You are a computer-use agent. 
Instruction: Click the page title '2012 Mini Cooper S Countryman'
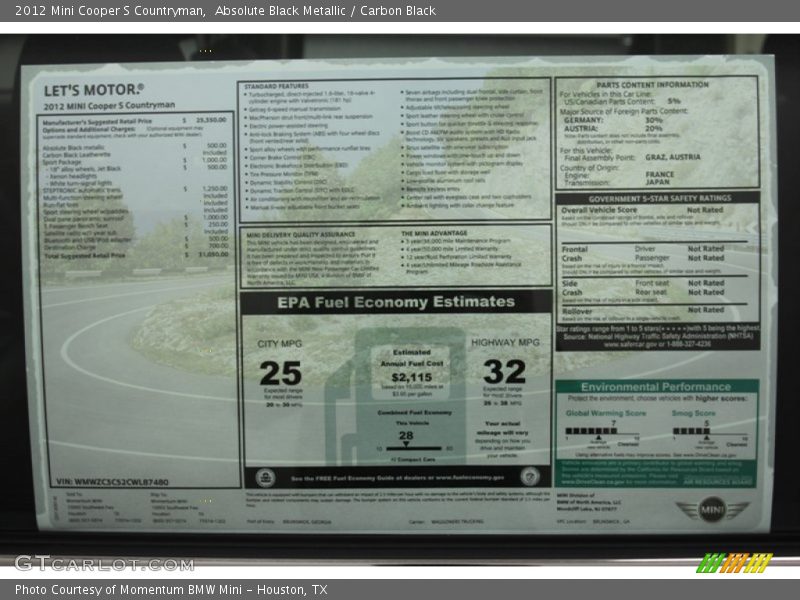(110, 11)
